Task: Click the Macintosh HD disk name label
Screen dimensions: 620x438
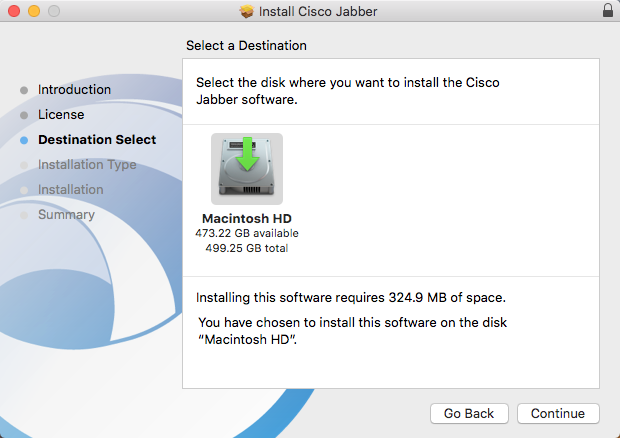Action: 247,219
